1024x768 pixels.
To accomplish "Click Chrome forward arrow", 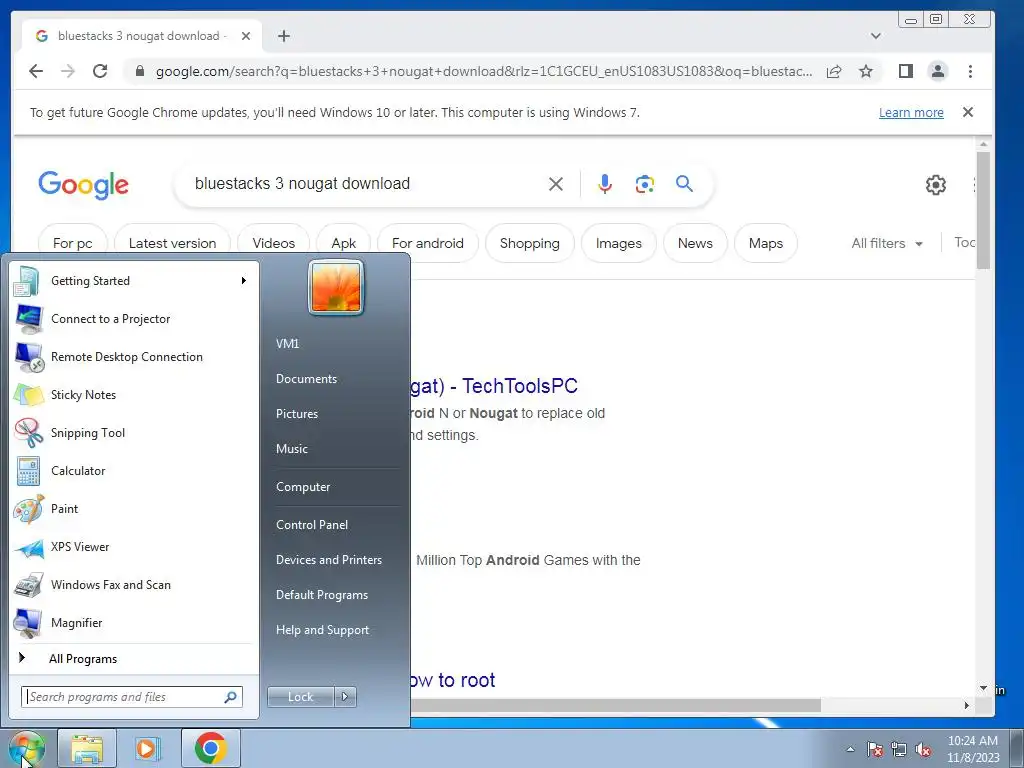I will coord(68,71).
